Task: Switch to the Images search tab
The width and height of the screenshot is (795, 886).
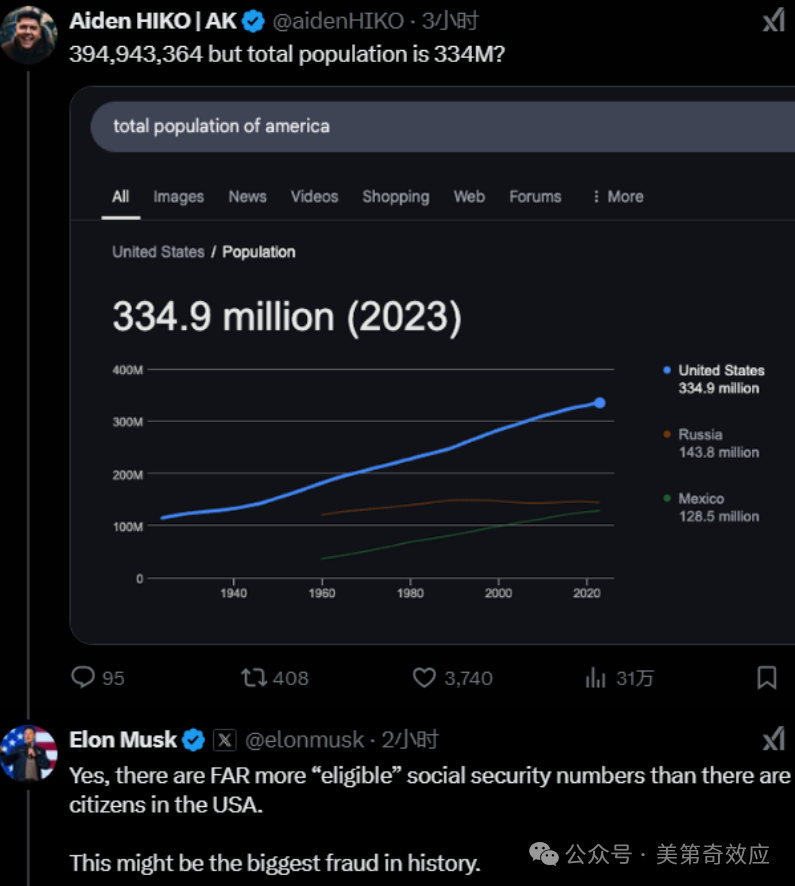Action: pos(179,197)
